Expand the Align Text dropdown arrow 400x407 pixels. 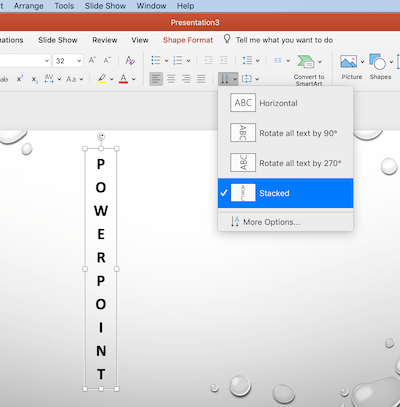pyautogui.click(x=257, y=79)
